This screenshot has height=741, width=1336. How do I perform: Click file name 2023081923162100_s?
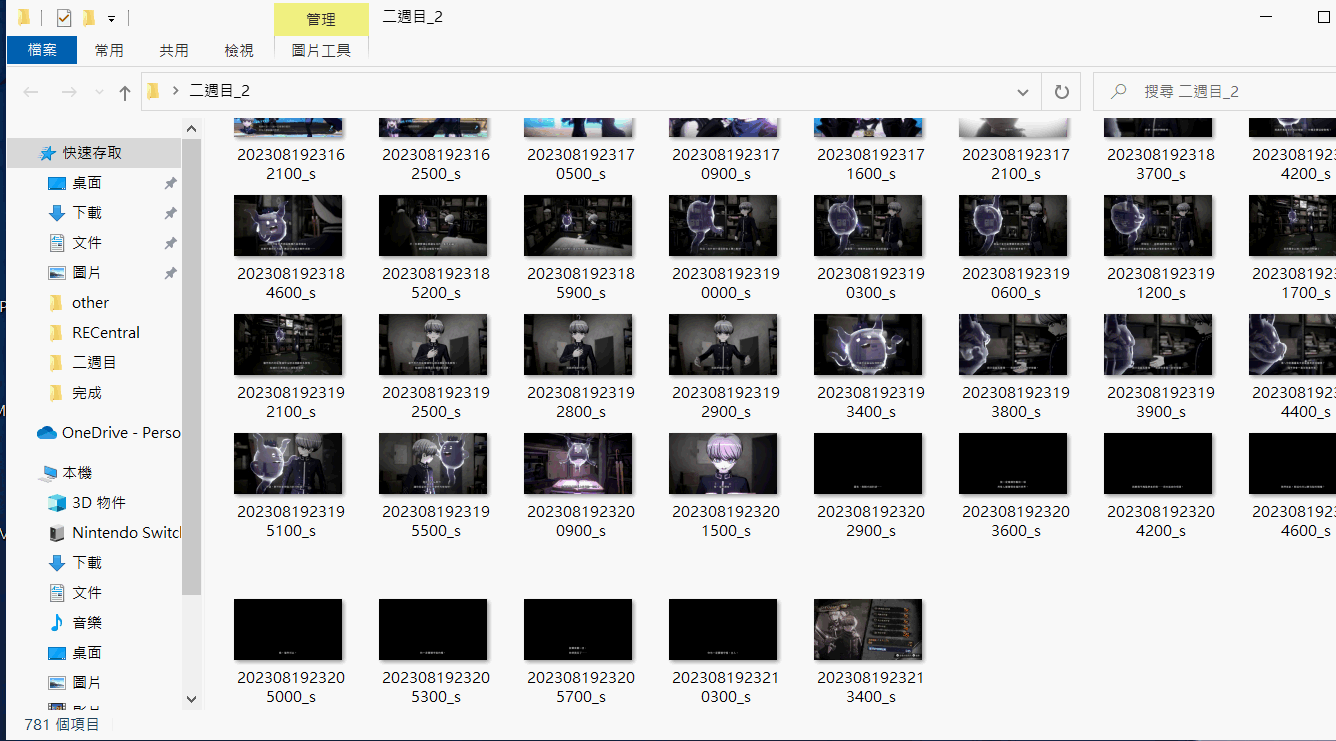tap(291, 164)
